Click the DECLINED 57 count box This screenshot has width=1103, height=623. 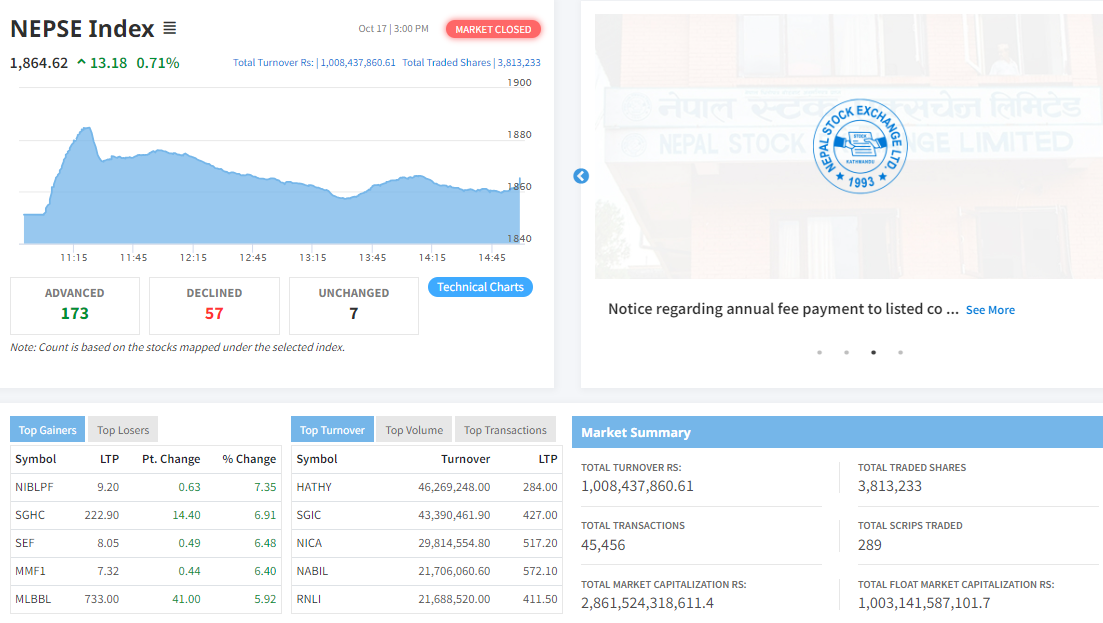point(214,305)
